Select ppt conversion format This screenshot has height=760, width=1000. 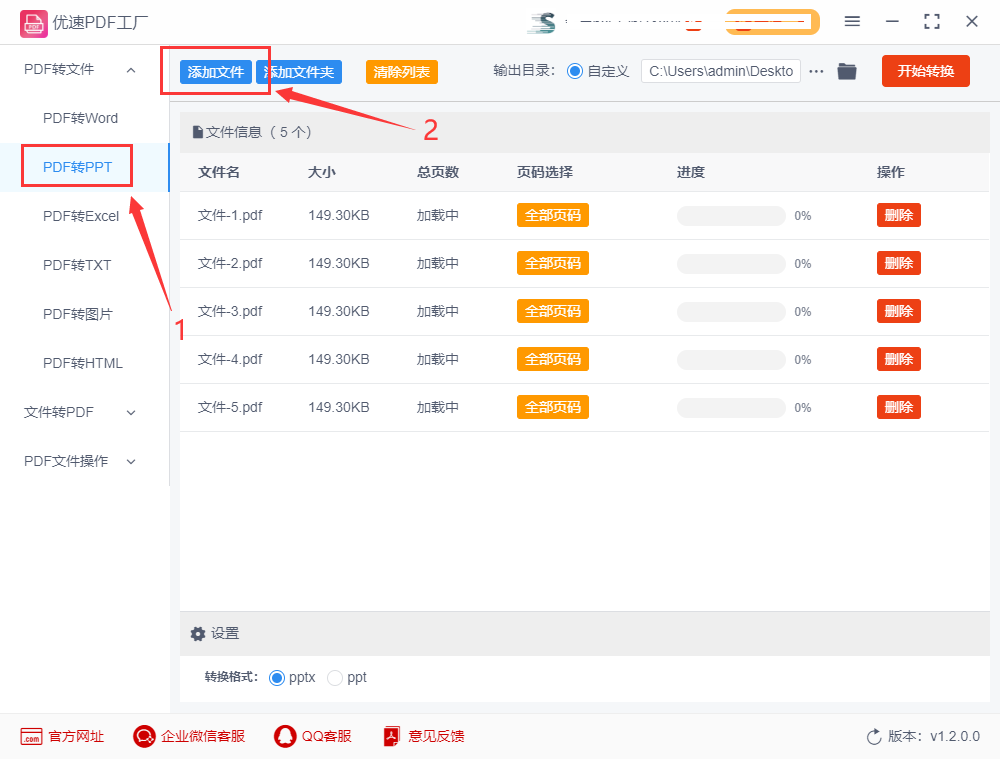pyautogui.click(x=335, y=678)
